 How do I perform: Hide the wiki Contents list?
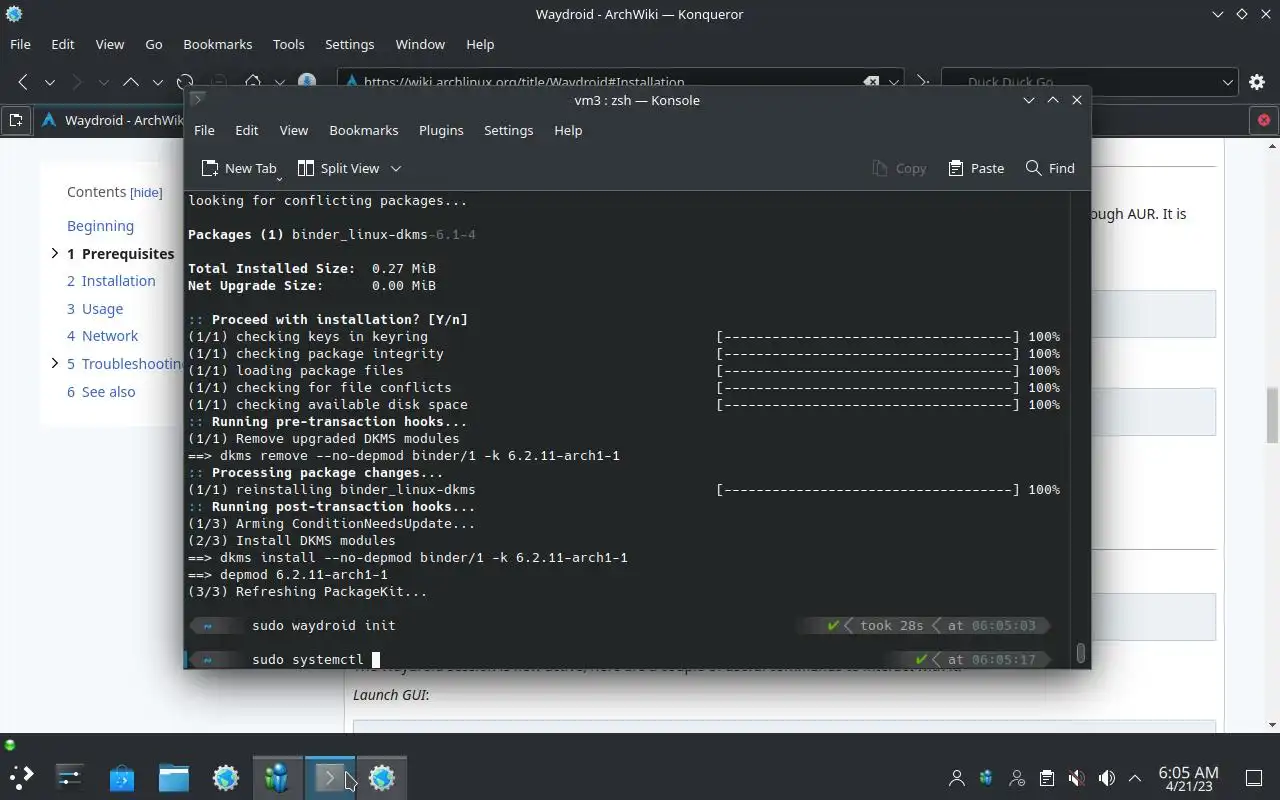(x=146, y=192)
